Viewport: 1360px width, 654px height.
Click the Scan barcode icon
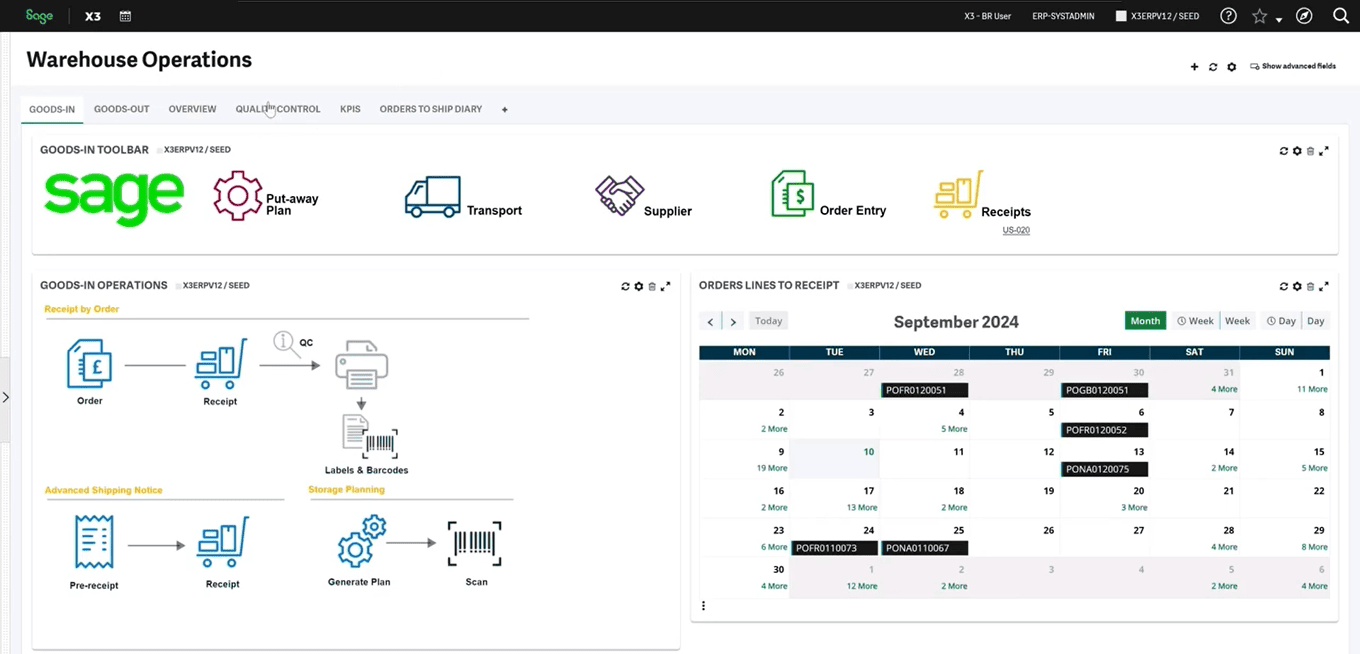(474, 545)
